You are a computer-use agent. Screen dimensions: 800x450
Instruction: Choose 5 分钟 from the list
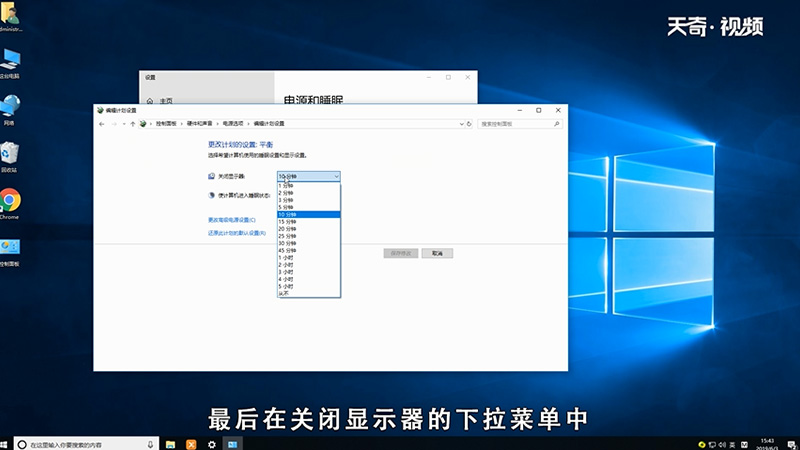click(309, 207)
